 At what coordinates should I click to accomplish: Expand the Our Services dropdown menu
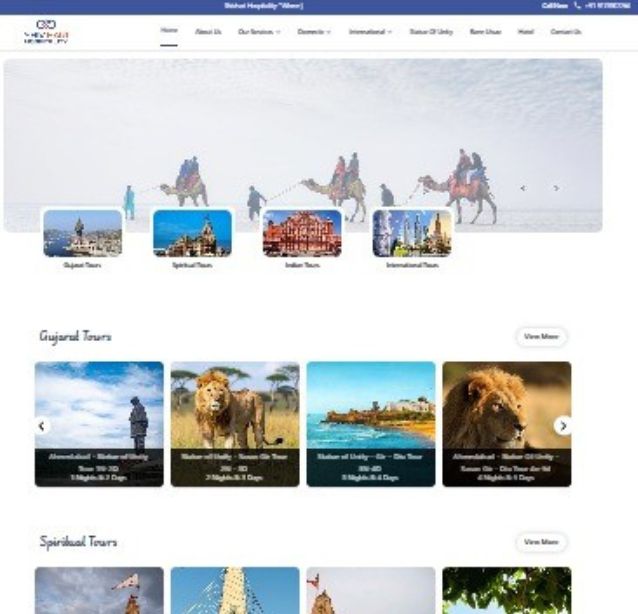(x=259, y=32)
